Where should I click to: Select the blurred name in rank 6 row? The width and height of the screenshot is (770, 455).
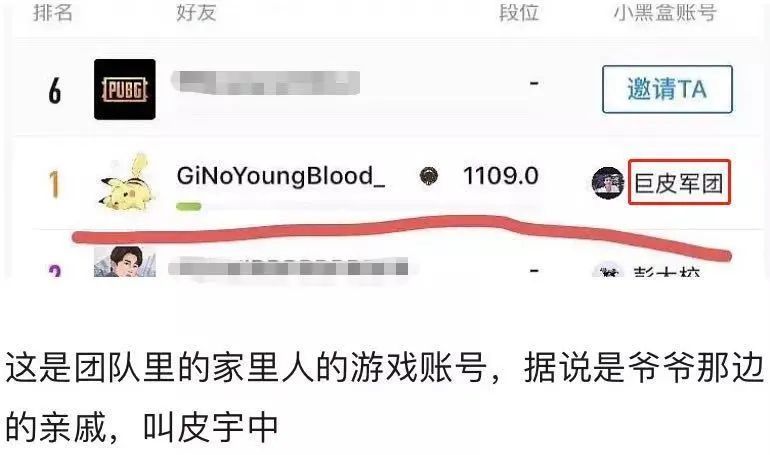pyautogui.click(x=266, y=82)
